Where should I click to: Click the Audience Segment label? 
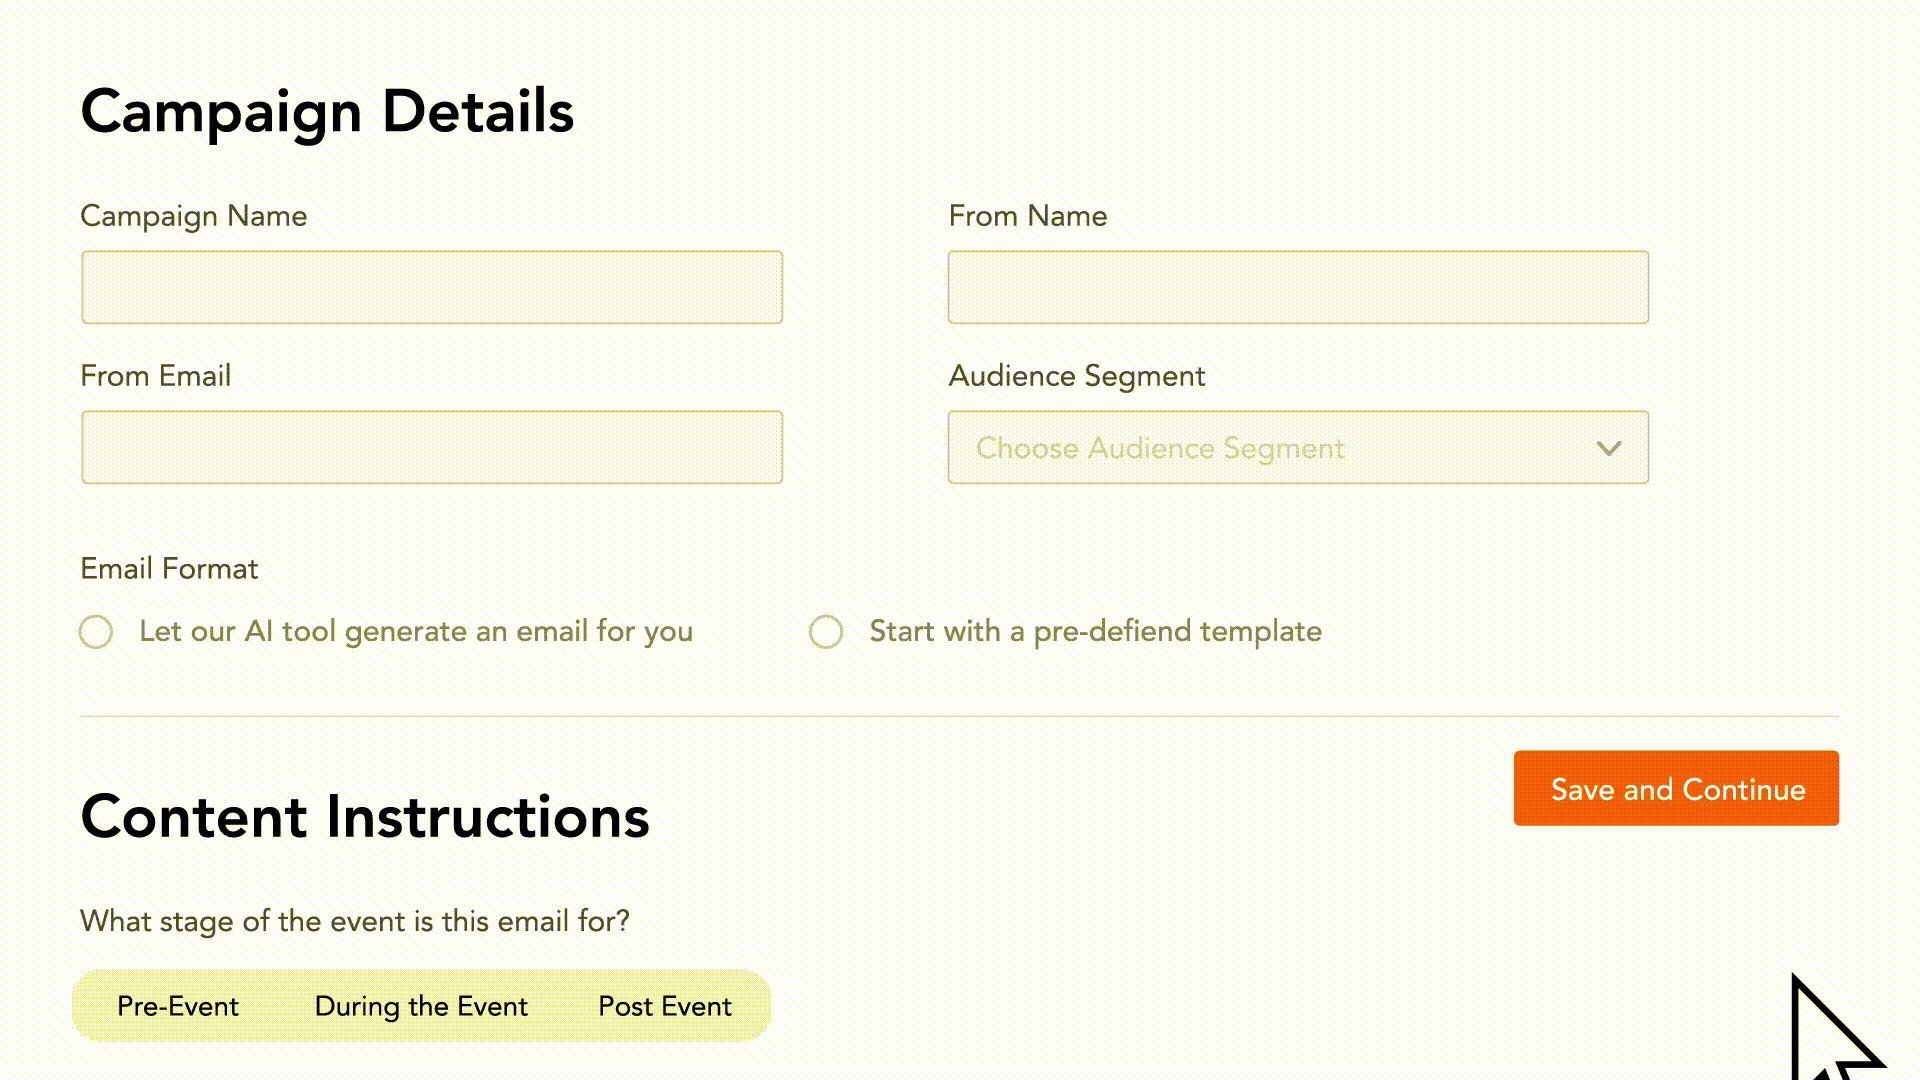(x=1076, y=376)
